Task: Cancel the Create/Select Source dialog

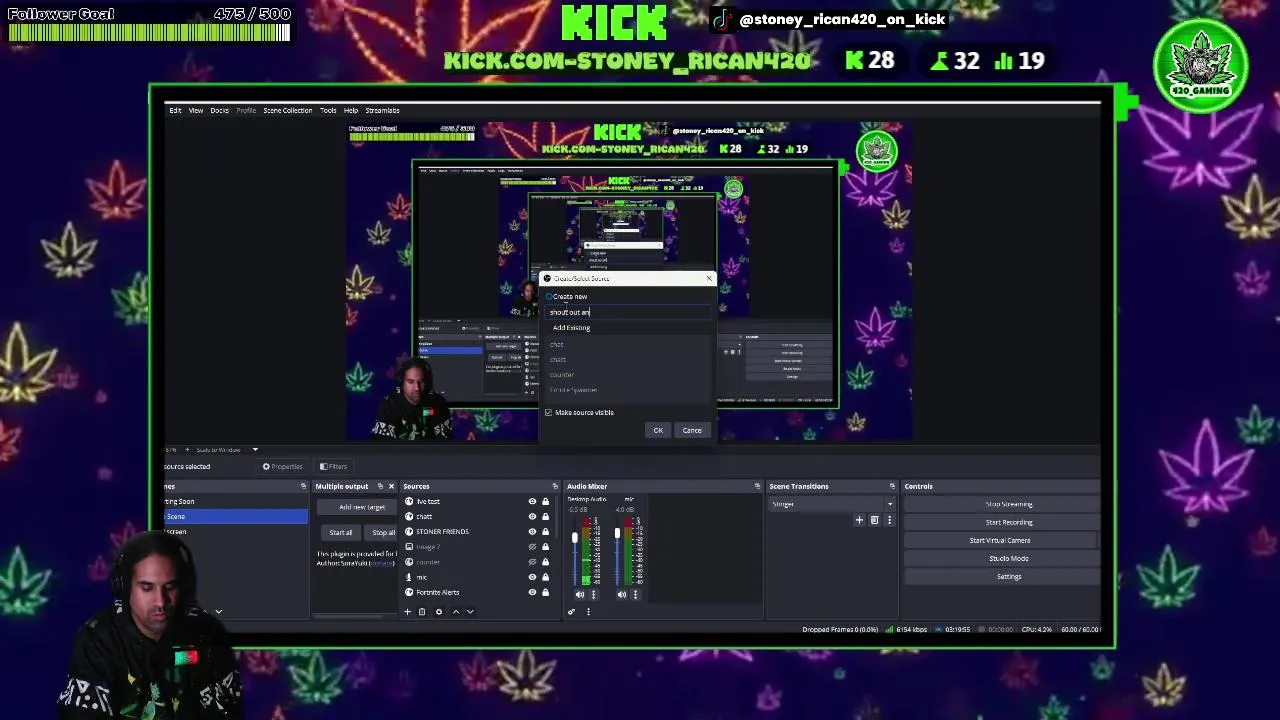Action: [x=692, y=430]
